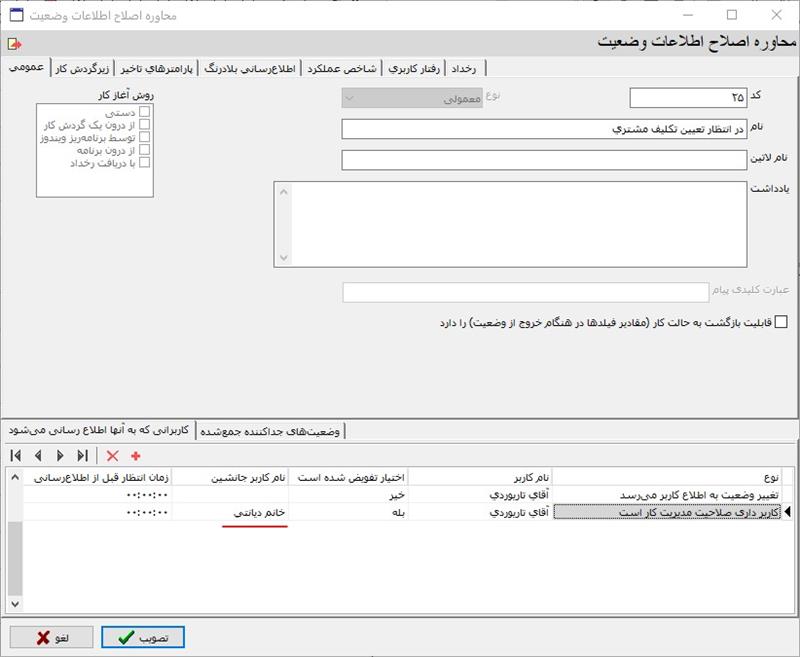Screen dimensions: 800x657
Task: Select the وضعیت‌های جداکننده جمع‌شده tab
Action: tap(270, 431)
